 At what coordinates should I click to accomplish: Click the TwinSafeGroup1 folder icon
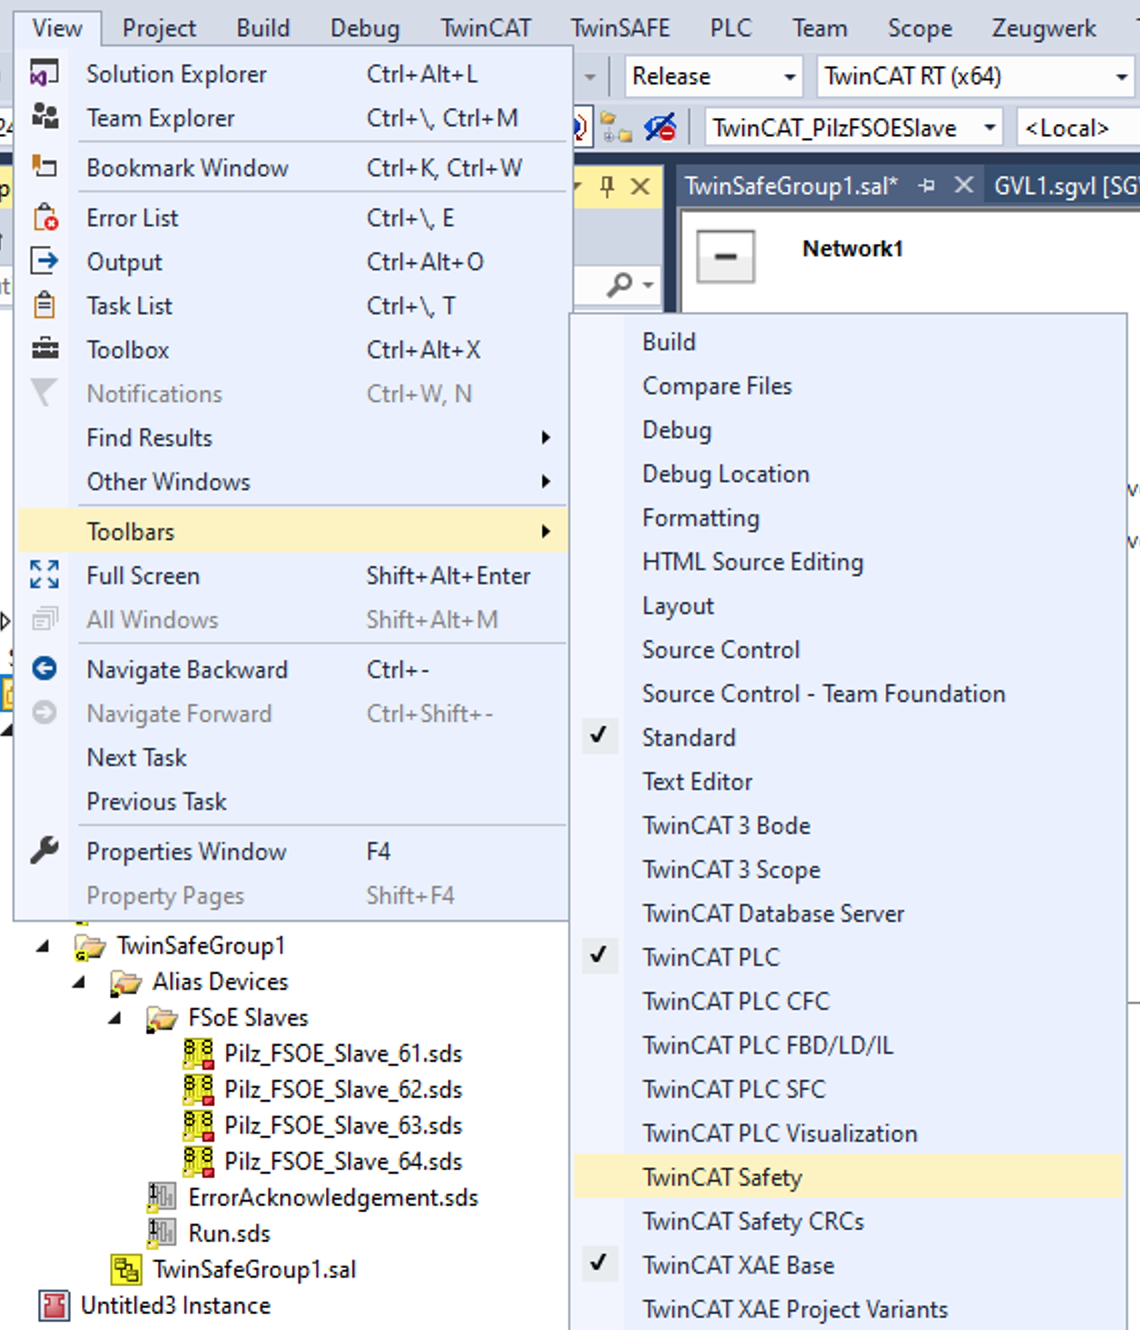coord(90,946)
